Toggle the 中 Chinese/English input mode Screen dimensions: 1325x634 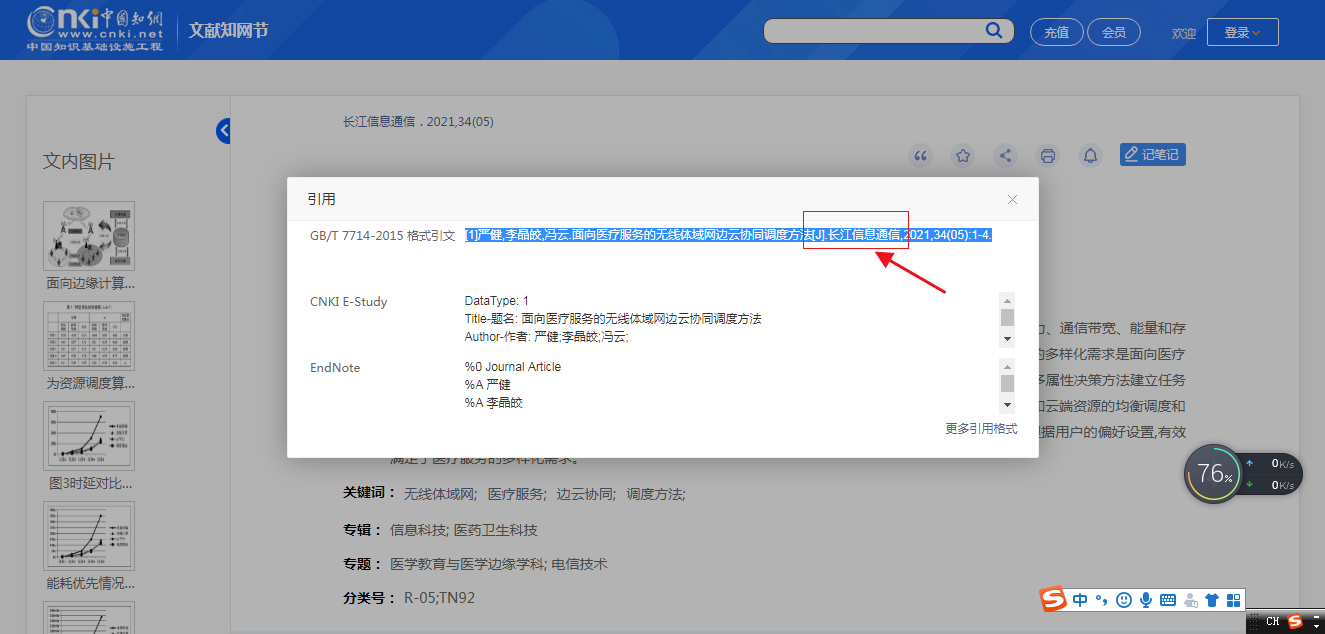click(x=1080, y=600)
